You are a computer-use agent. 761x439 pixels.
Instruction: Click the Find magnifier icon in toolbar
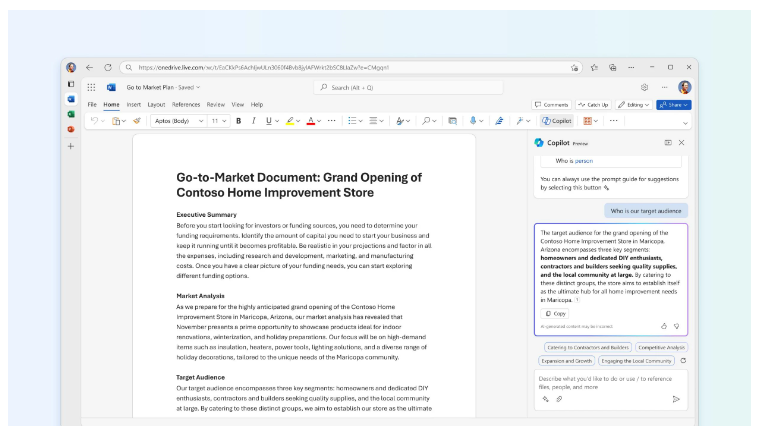point(426,121)
